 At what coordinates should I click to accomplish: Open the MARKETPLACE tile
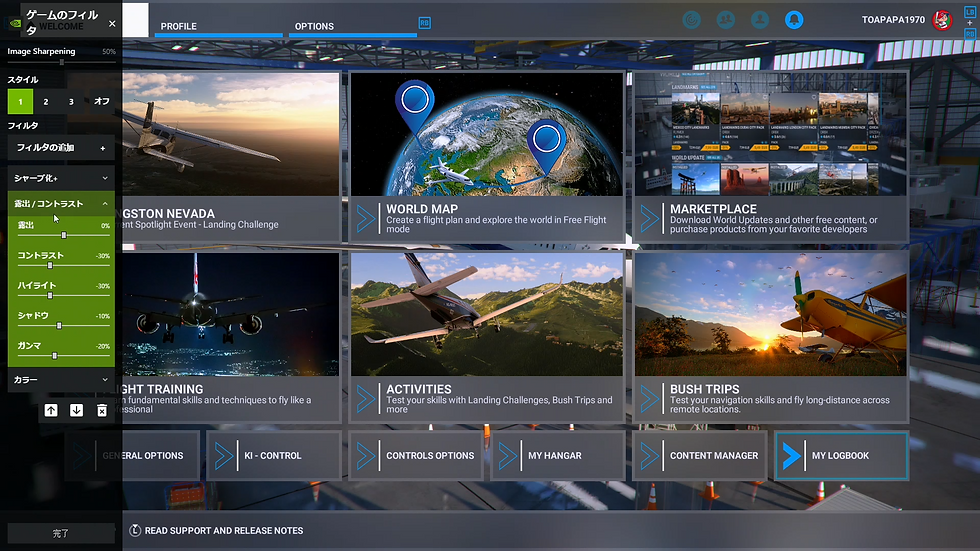pos(771,157)
